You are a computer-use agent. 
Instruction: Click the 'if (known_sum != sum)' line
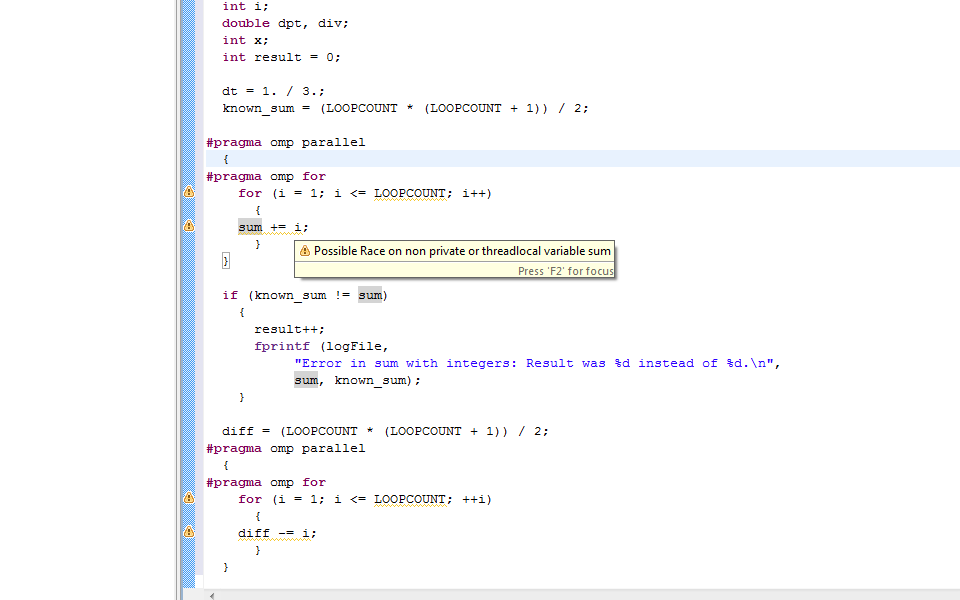pos(305,295)
